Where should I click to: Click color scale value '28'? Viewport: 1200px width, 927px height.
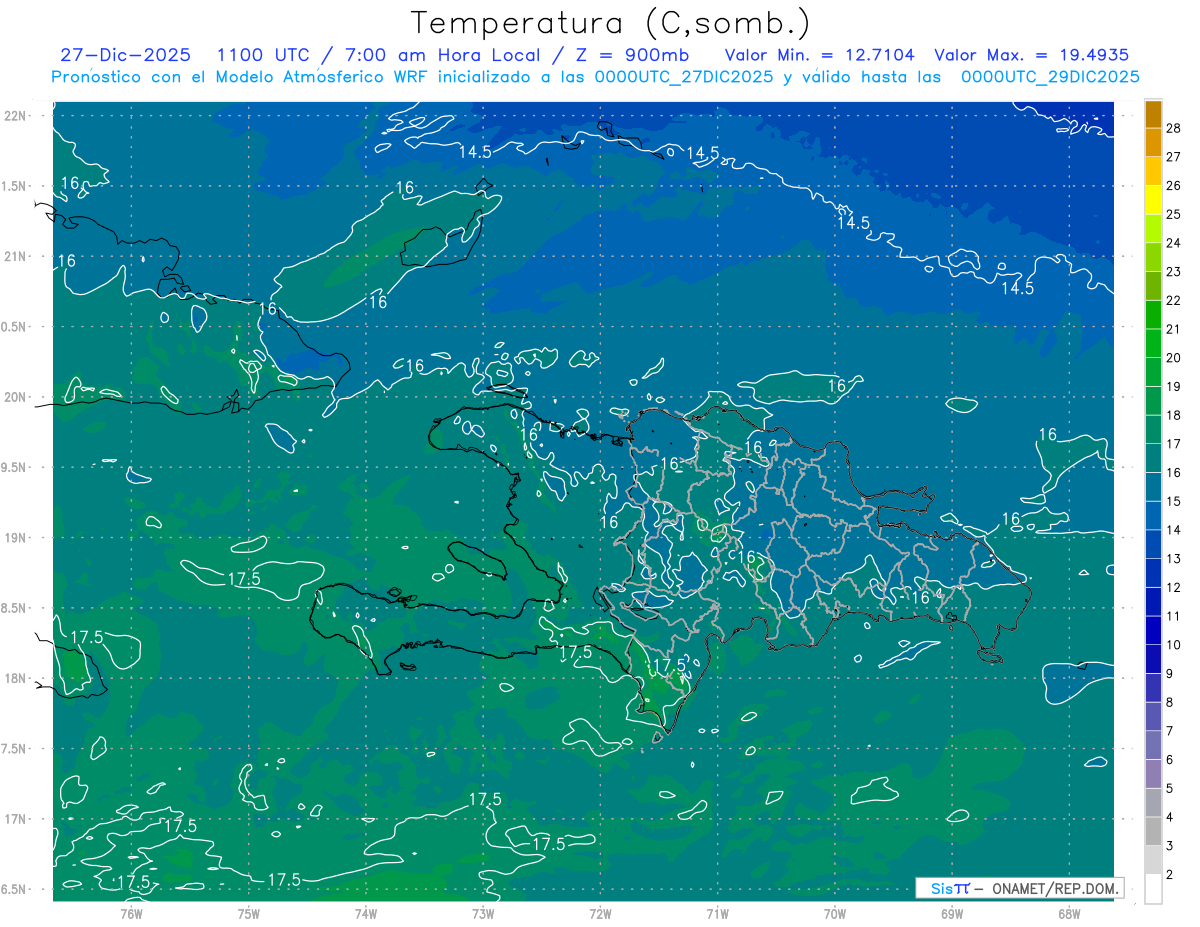tap(1174, 128)
